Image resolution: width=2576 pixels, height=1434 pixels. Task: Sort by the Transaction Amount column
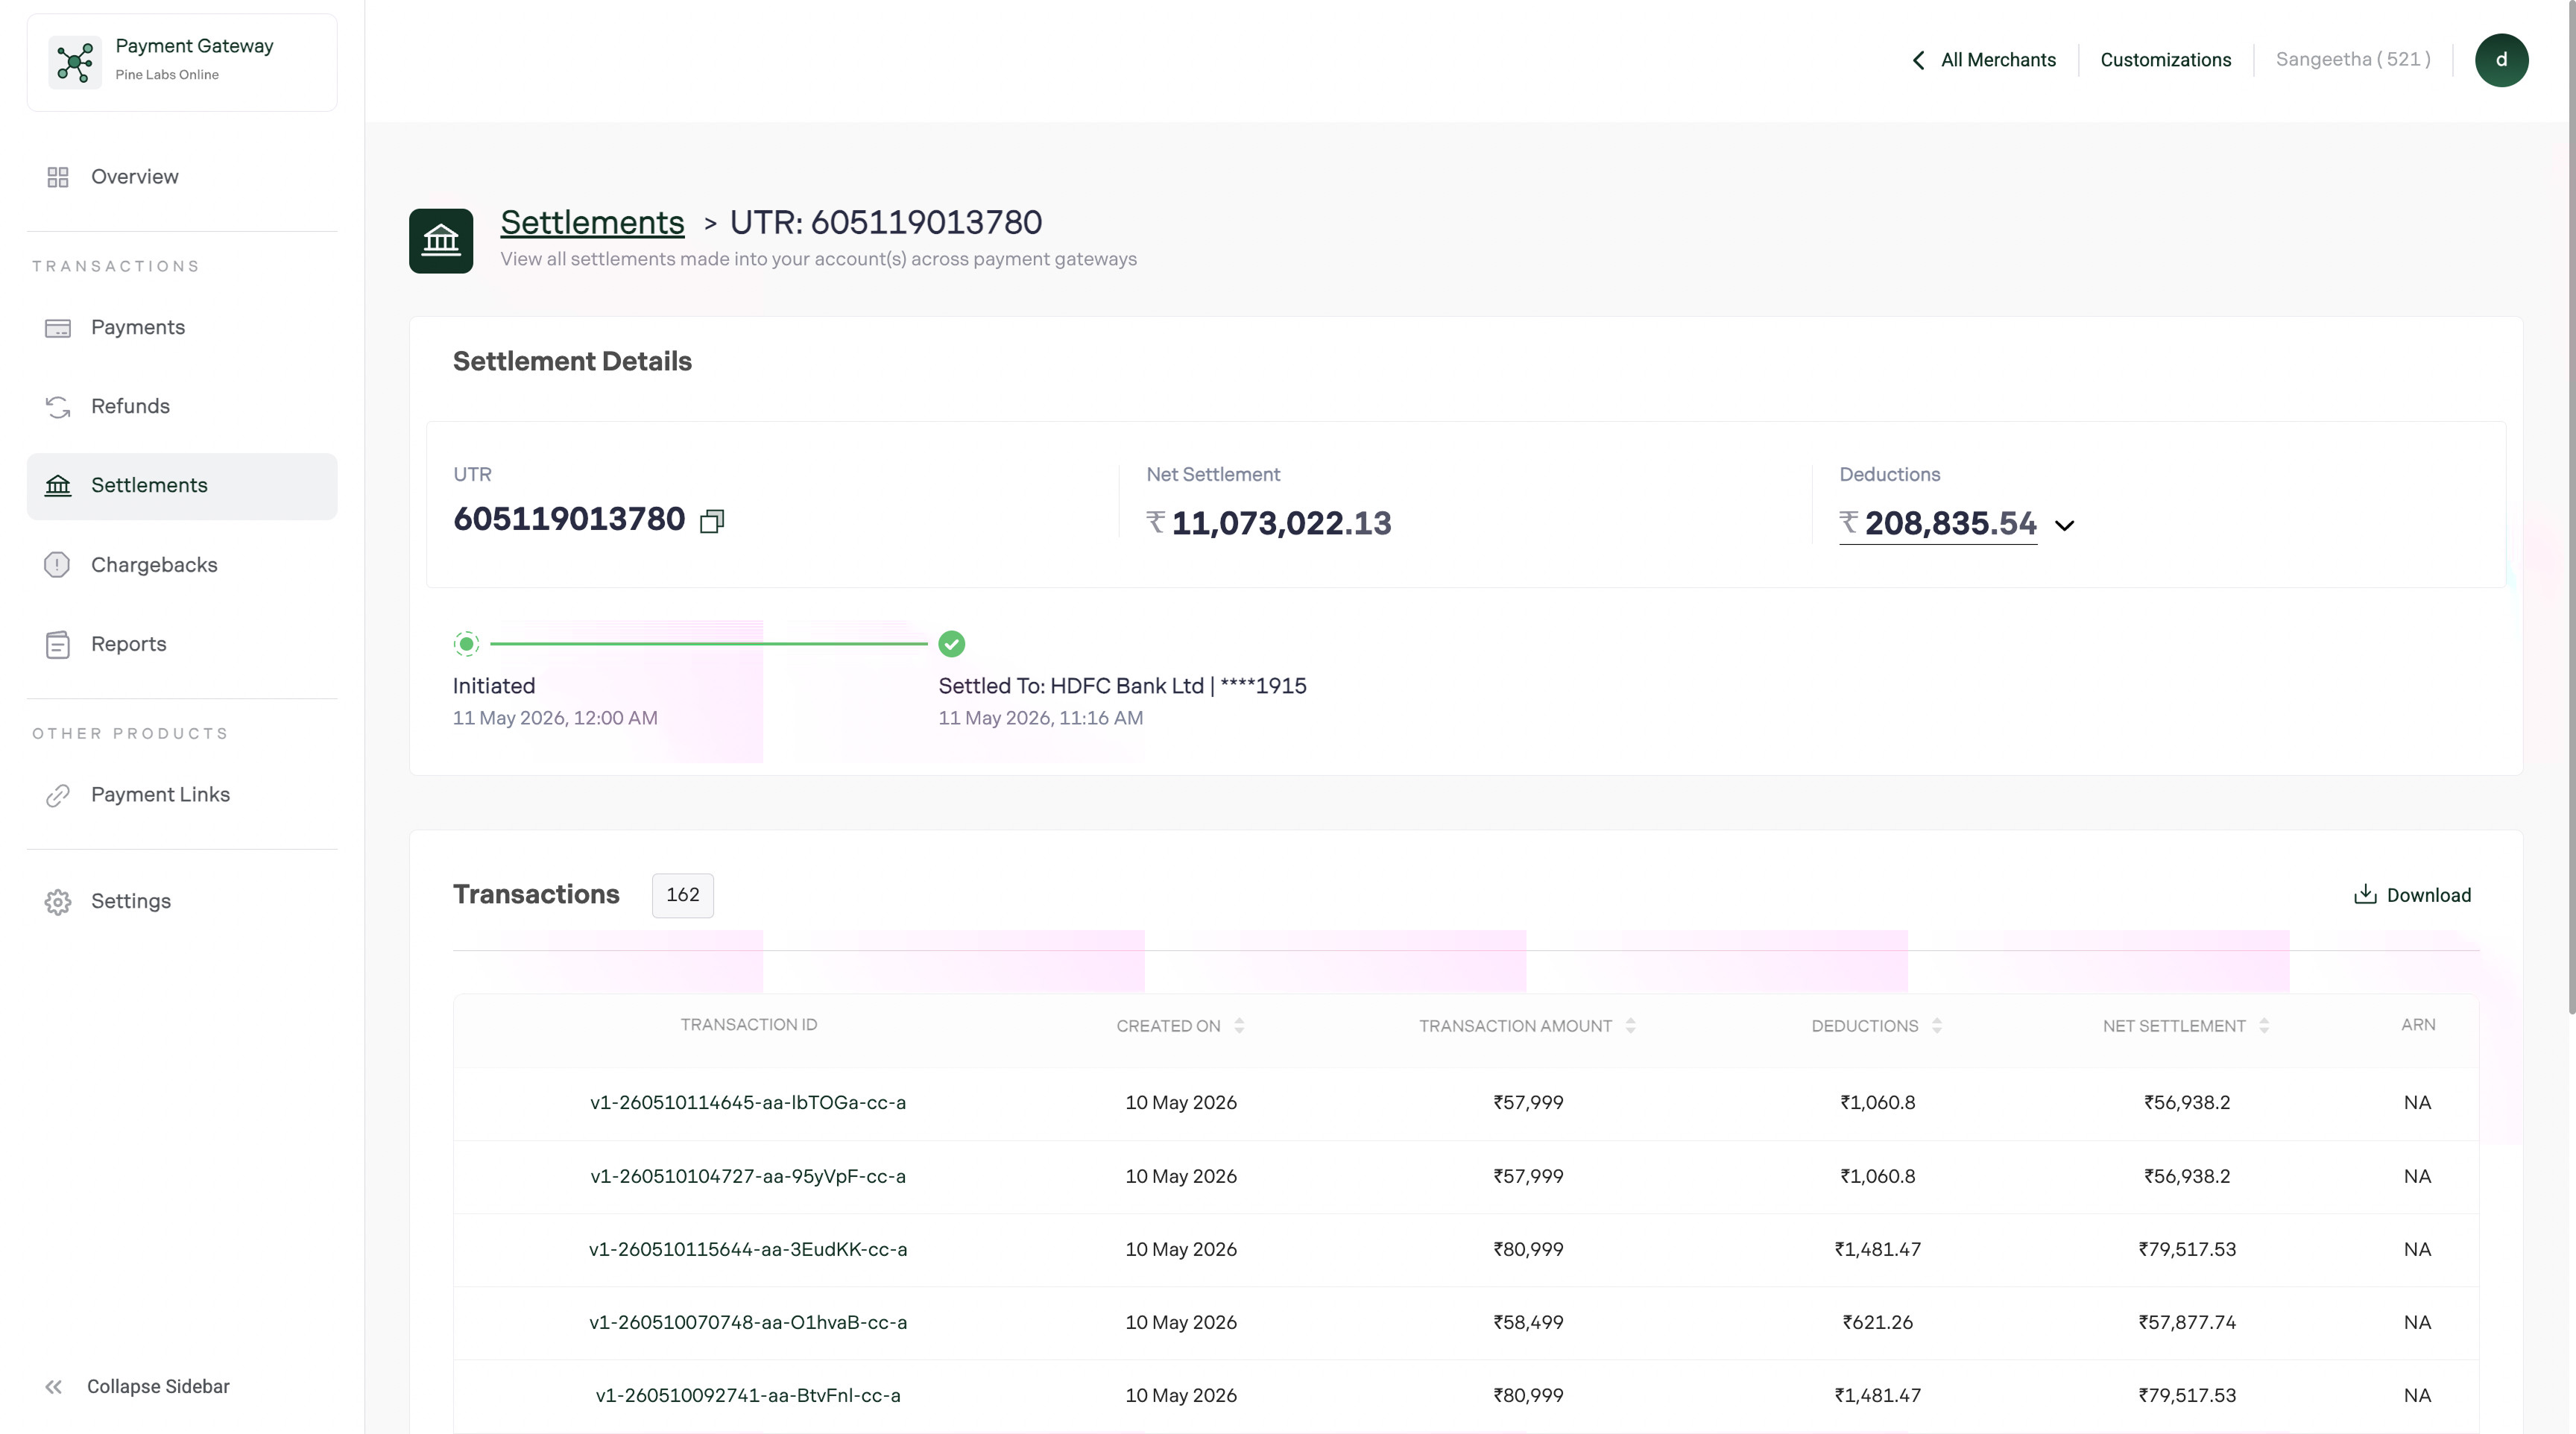point(1630,1026)
